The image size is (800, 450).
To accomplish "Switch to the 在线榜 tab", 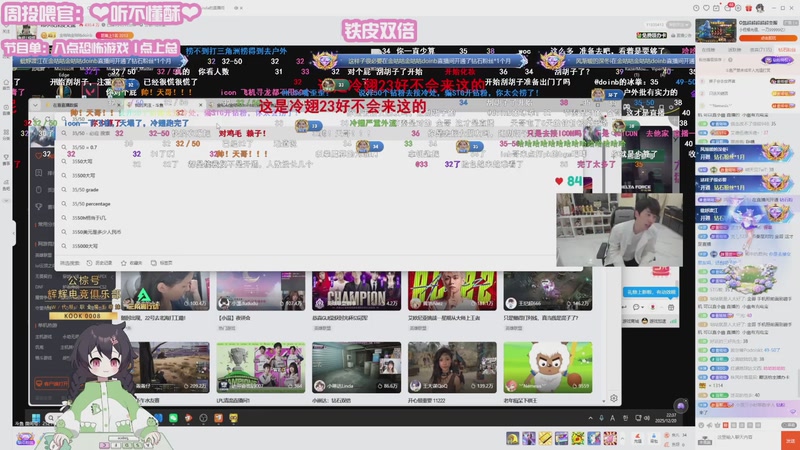I will pyautogui.click(x=708, y=50).
